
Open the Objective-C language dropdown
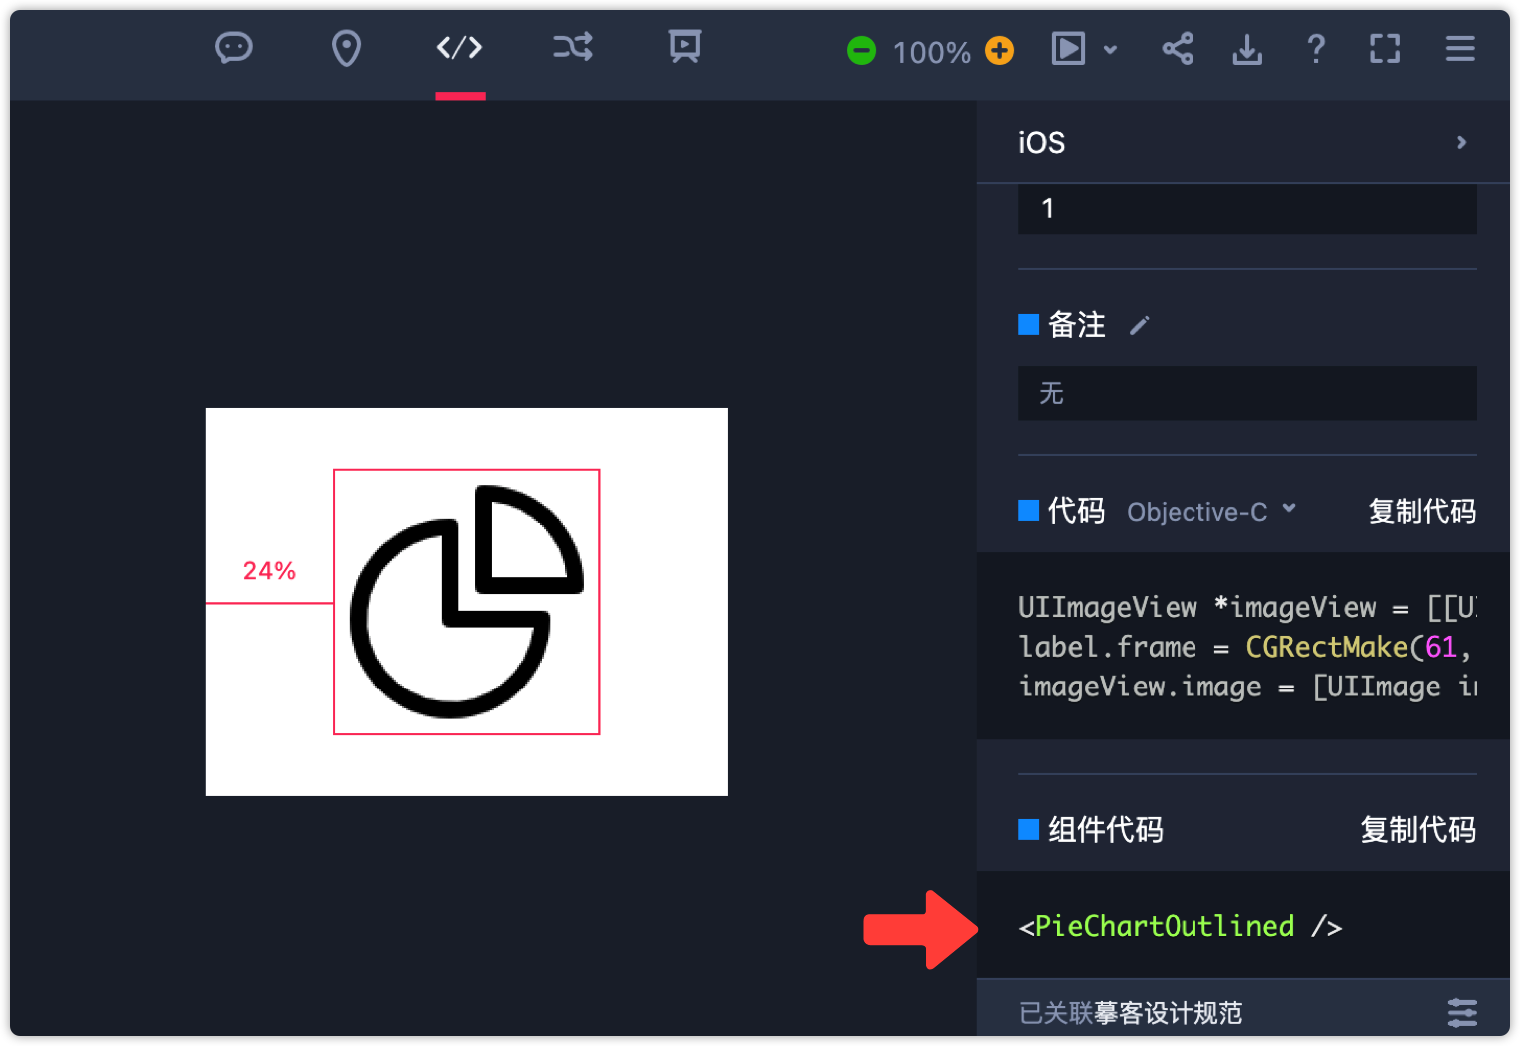(x=1211, y=512)
